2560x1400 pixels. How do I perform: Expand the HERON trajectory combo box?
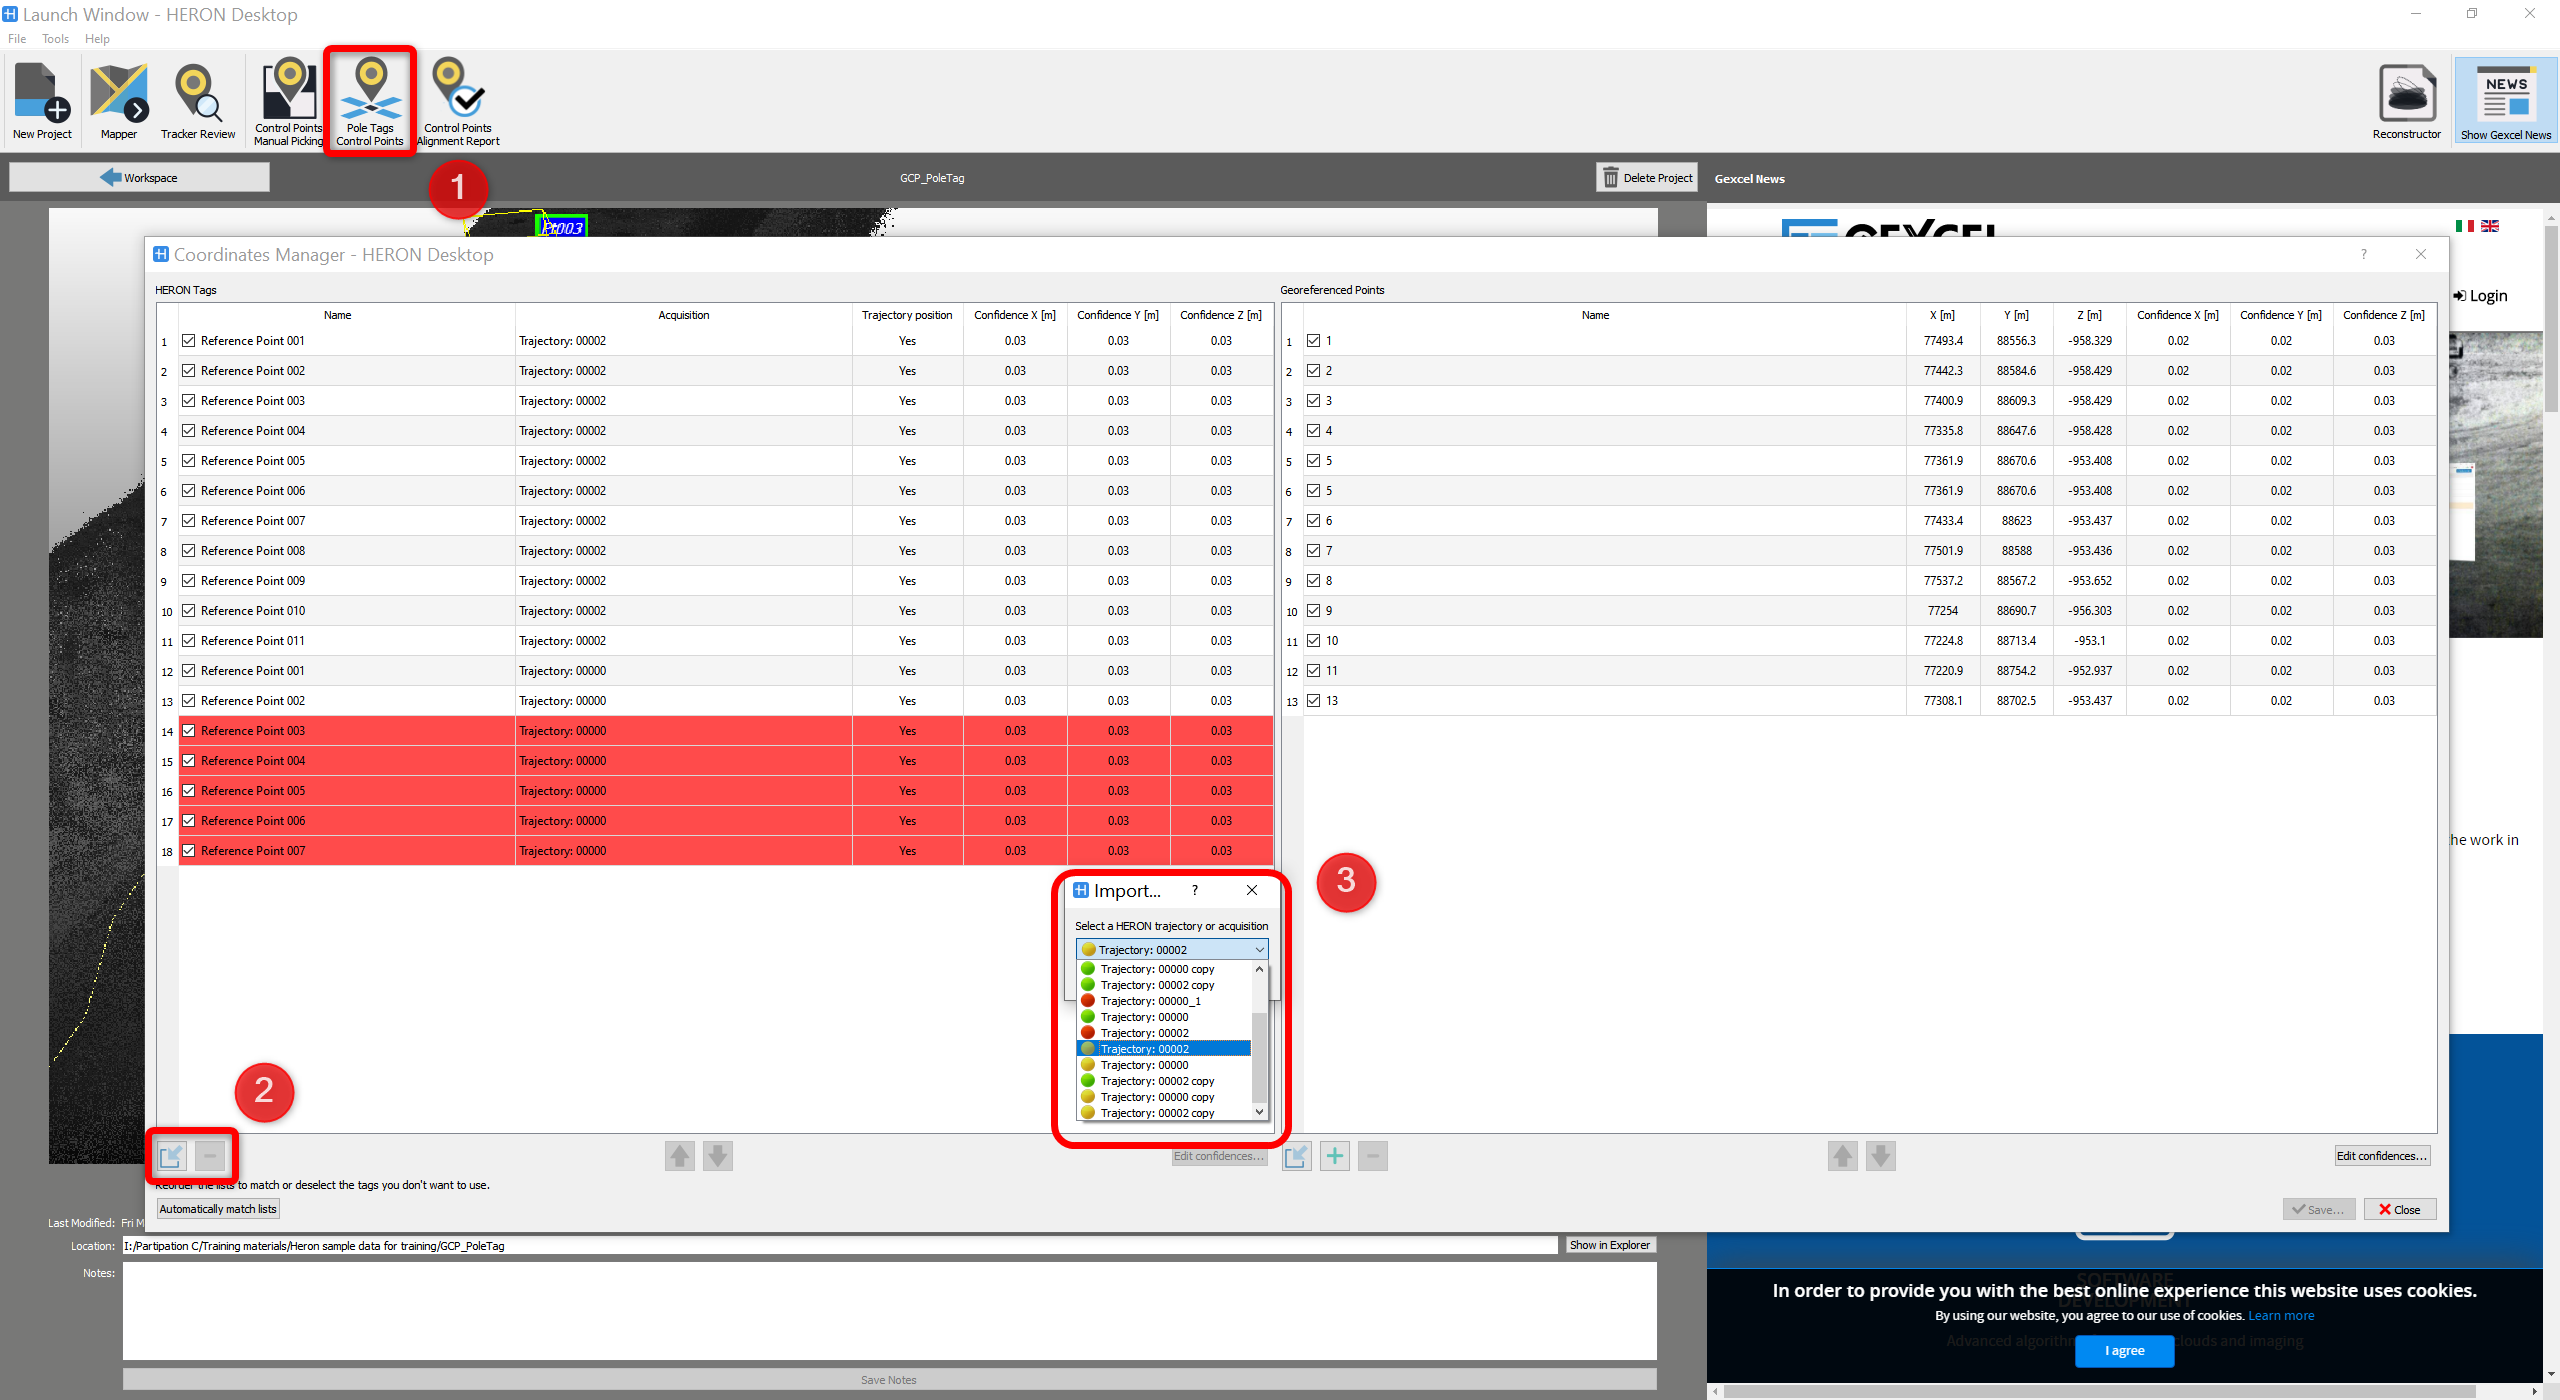tap(1259, 949)
